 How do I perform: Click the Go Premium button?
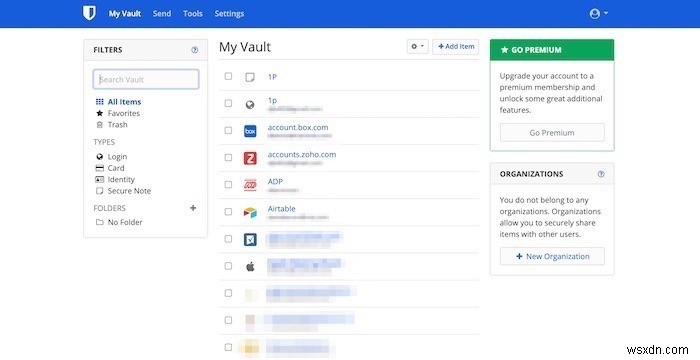tap(552, 133)
